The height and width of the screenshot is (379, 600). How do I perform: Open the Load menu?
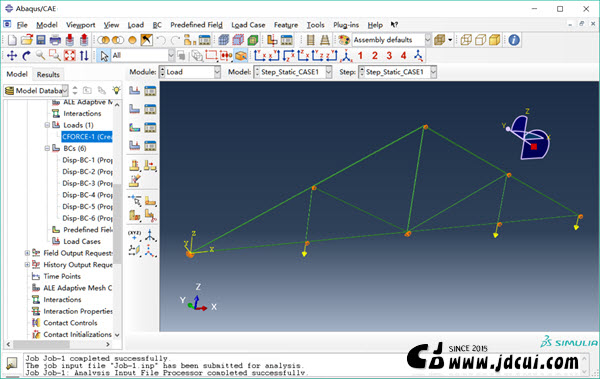(x=135, y=25)
